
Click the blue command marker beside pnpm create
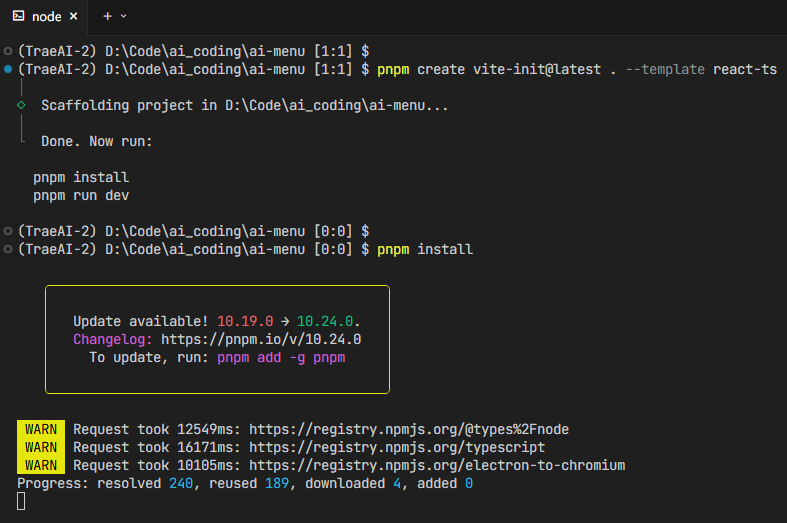tap(8, 69)
